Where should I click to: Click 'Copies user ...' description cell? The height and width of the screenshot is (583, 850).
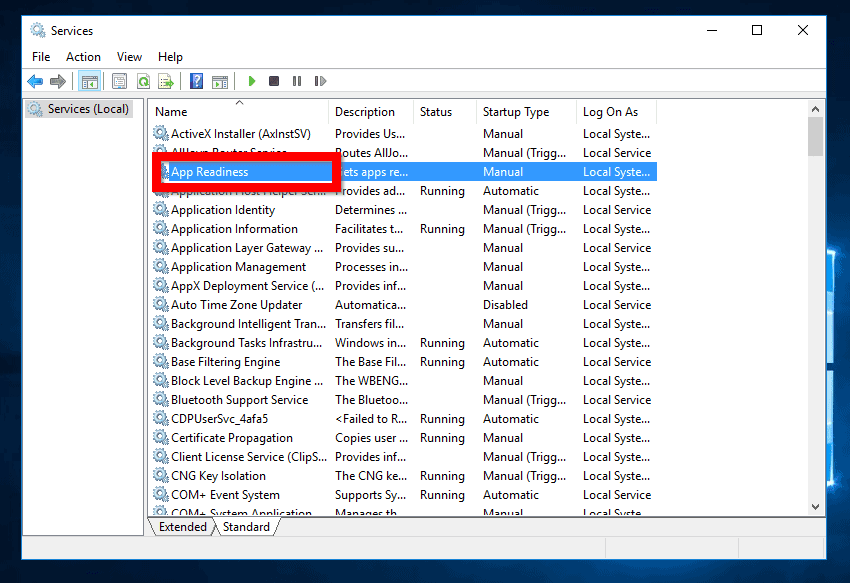371,438
